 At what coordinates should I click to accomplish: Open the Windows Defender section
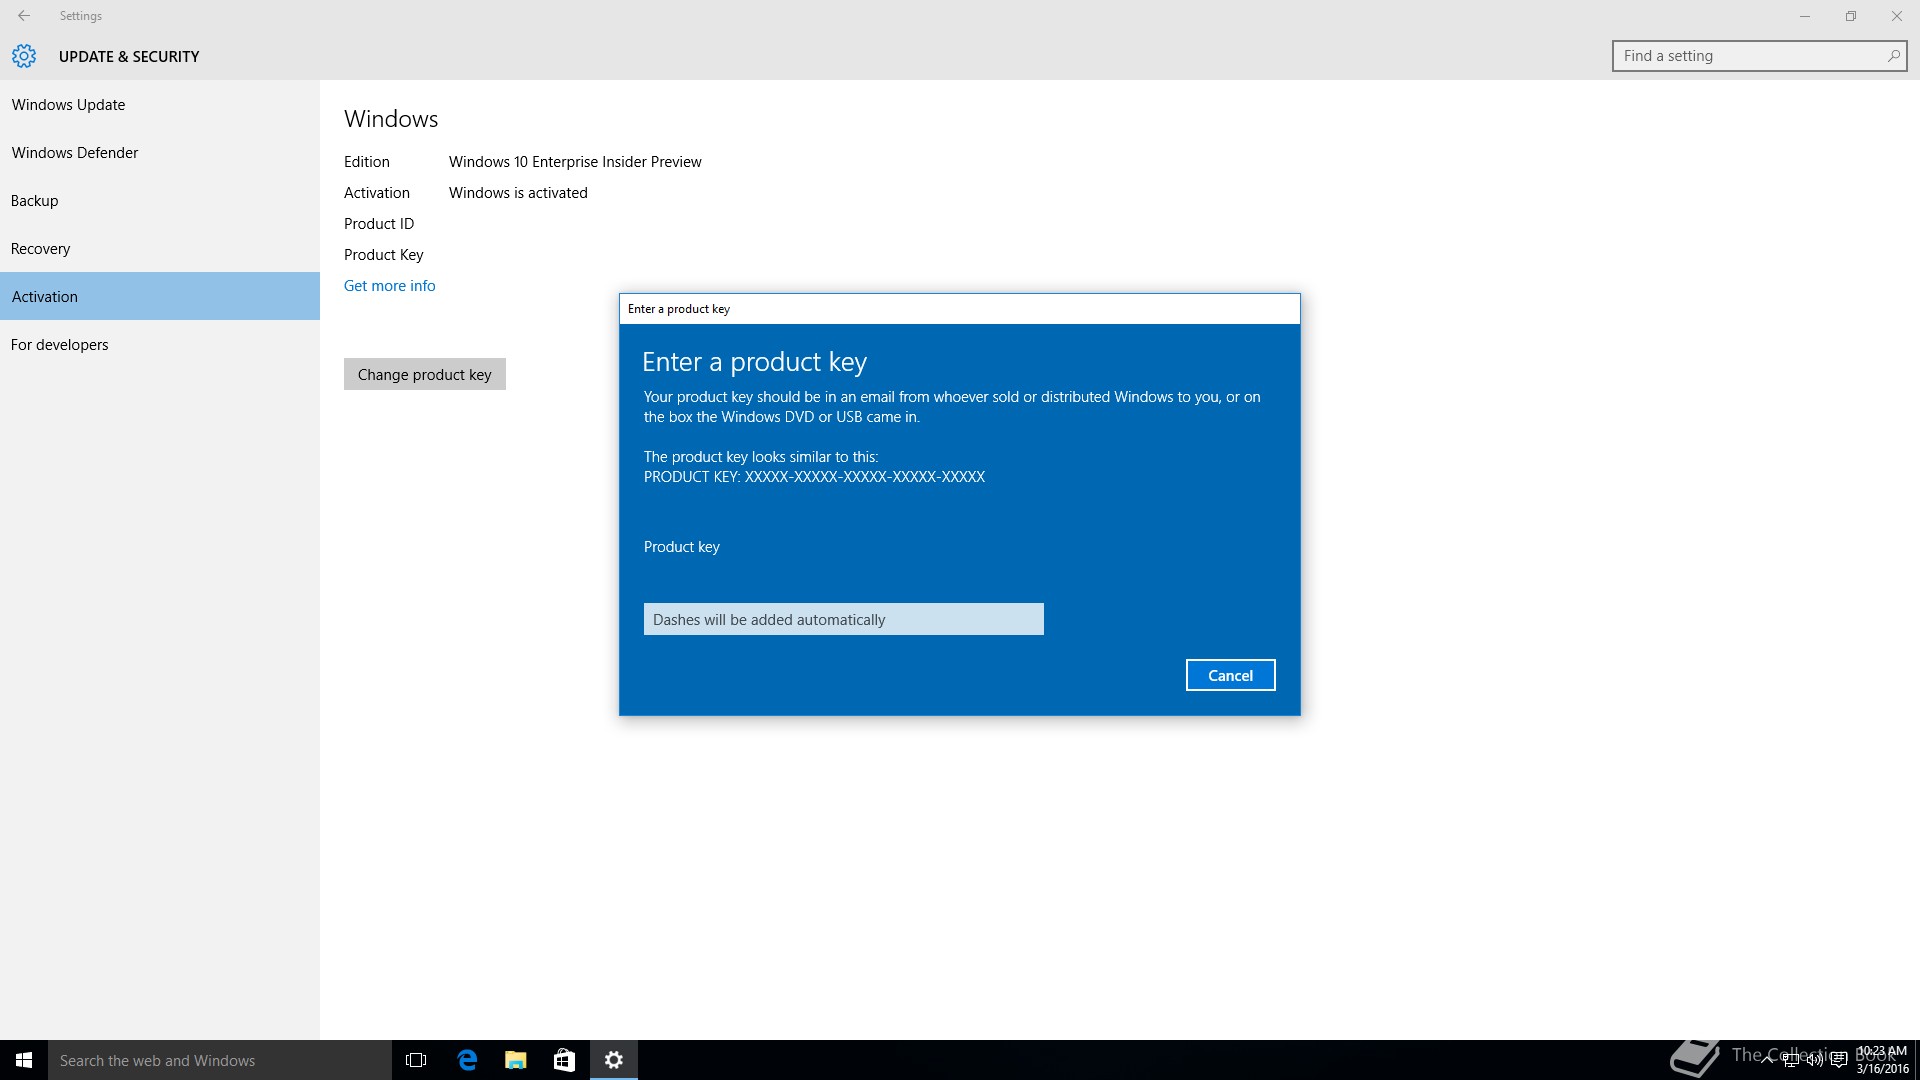click(160, 153)
